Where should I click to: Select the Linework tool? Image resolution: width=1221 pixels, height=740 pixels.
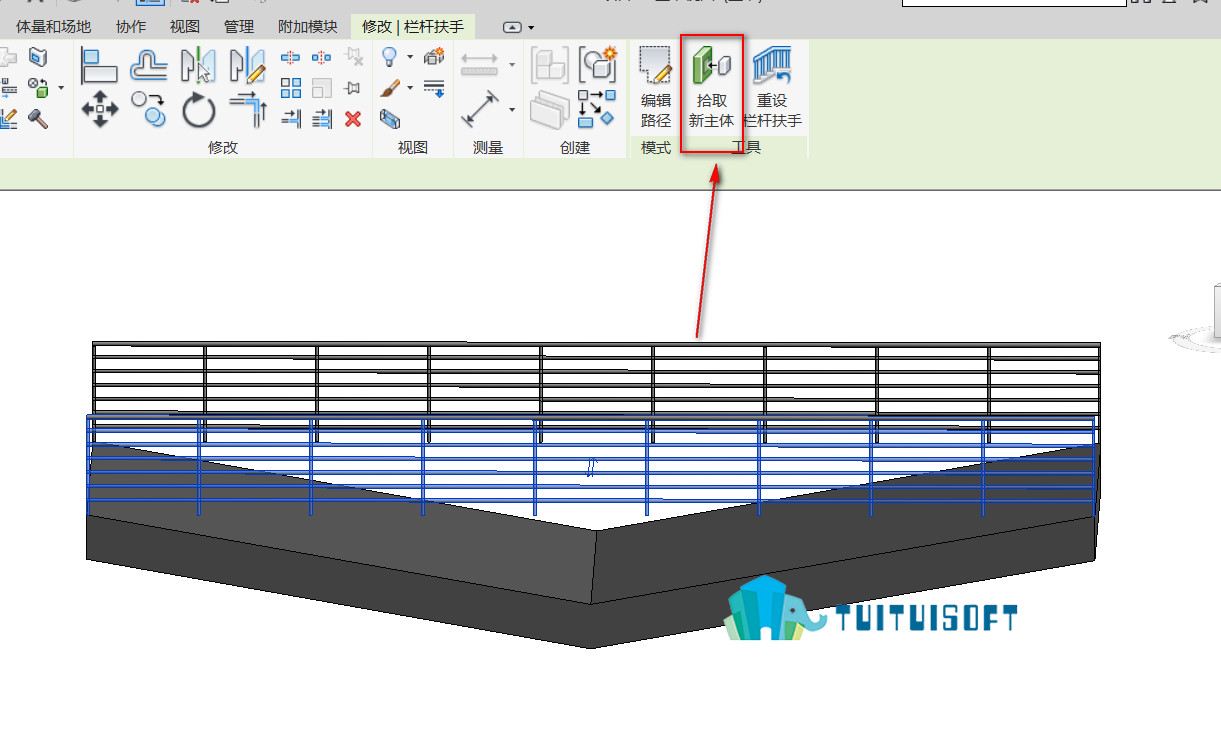tap(434, 88)
